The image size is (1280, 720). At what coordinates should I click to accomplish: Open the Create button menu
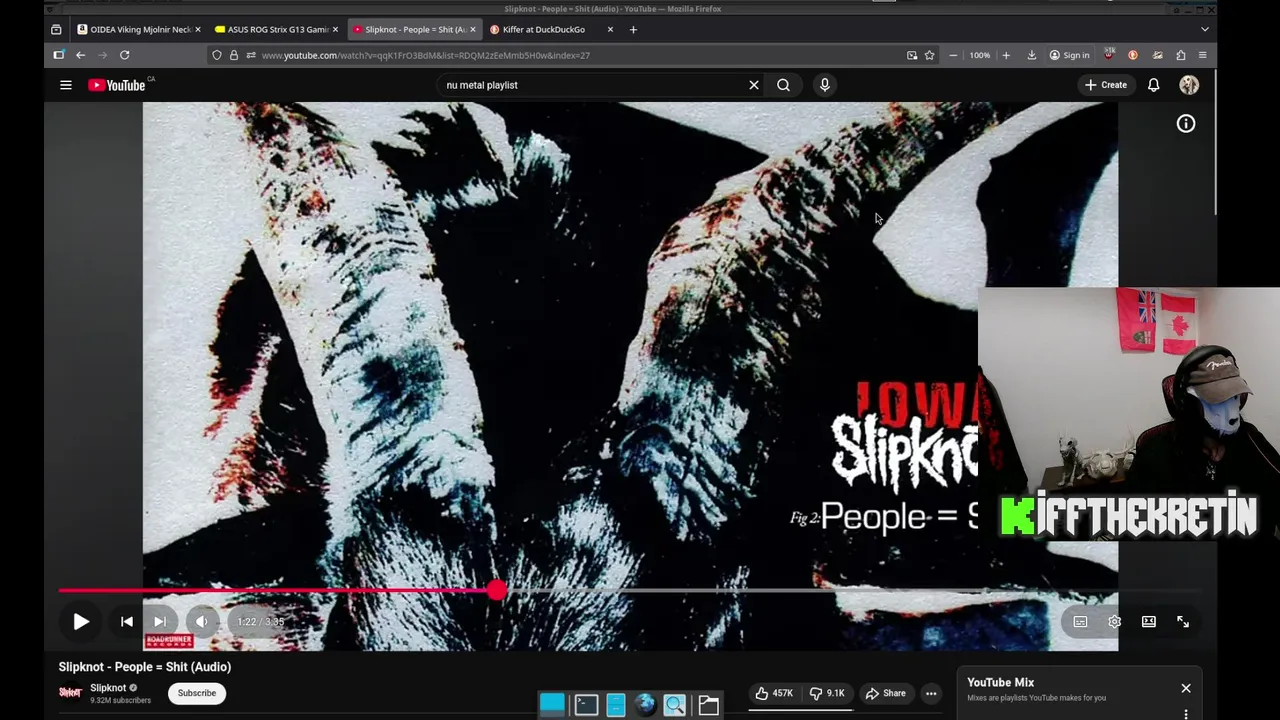pyautogui.click(x=1106, y=85)
